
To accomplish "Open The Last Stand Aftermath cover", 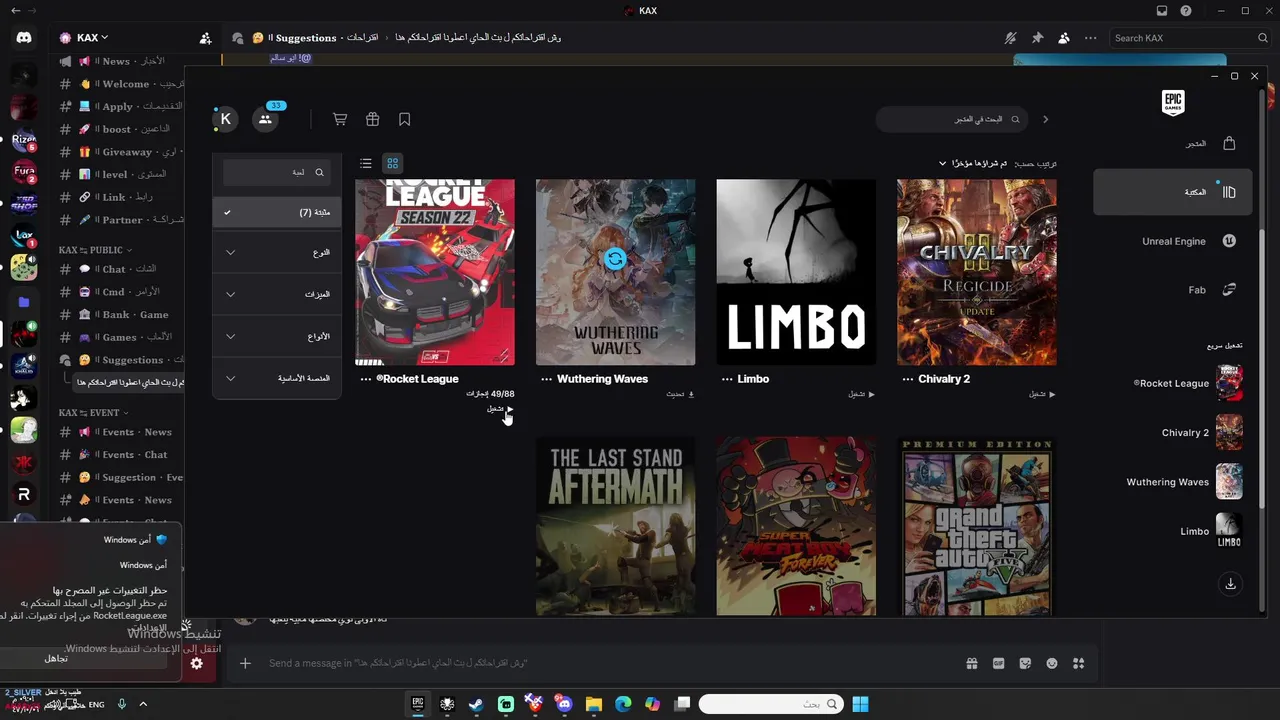I will click(x=615, y=526).
